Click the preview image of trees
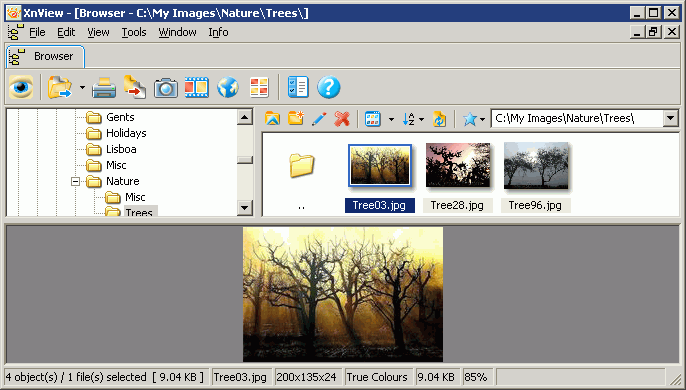 (343, 294)
